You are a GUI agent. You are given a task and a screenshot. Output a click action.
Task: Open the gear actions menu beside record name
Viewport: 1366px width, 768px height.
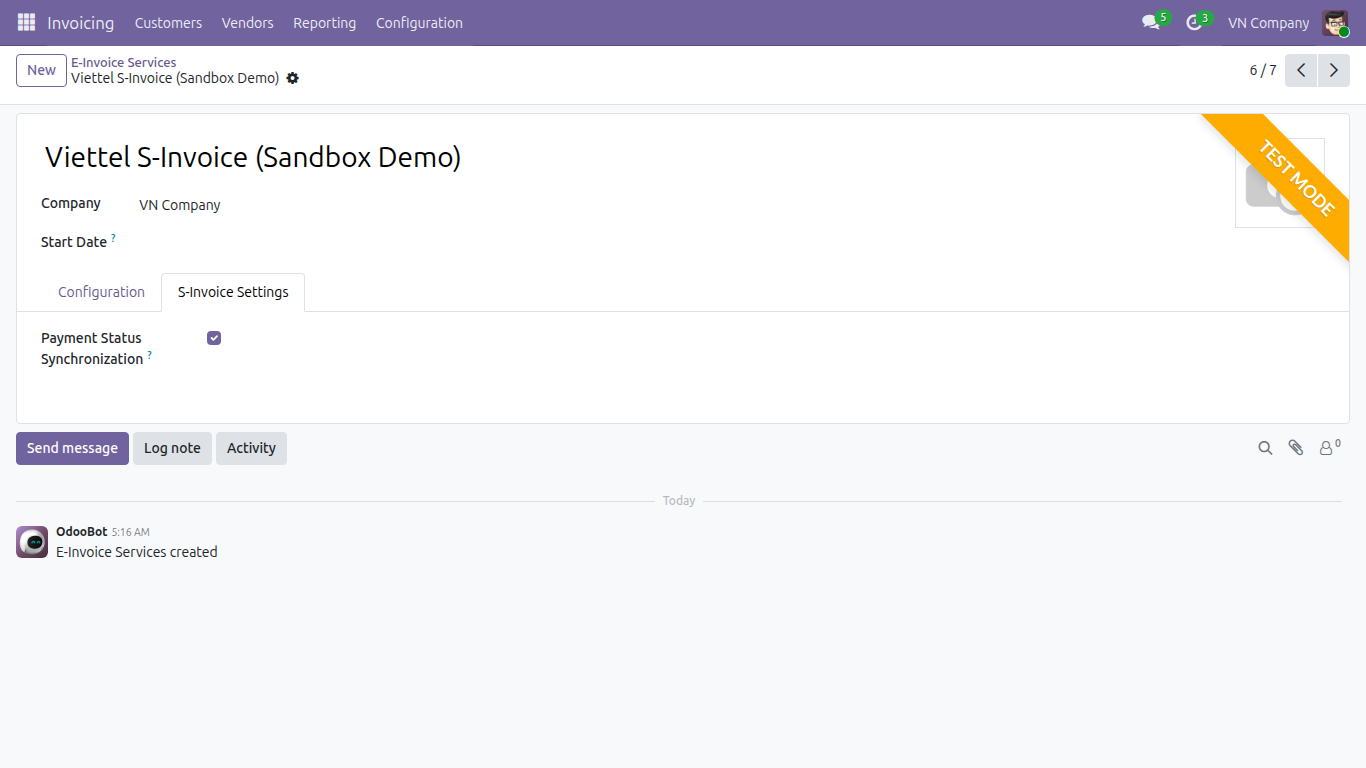pos(292,78)
